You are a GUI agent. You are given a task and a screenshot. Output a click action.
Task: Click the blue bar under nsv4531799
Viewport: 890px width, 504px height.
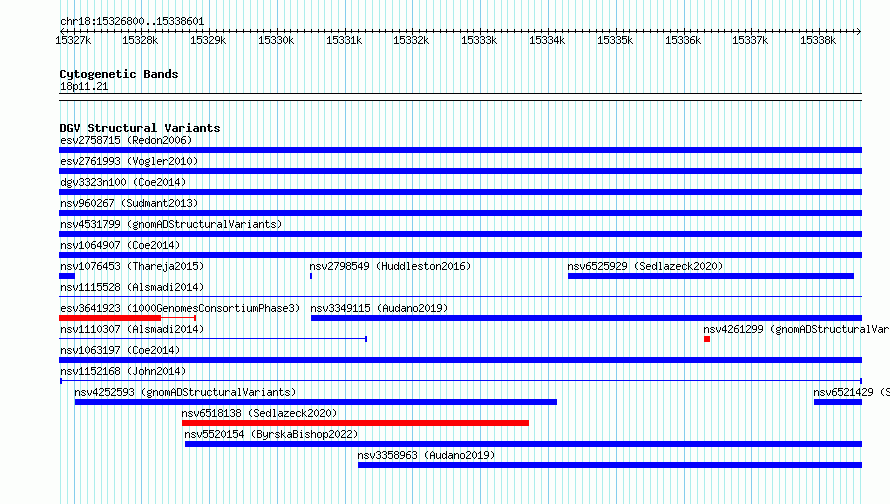coord(460,234)
